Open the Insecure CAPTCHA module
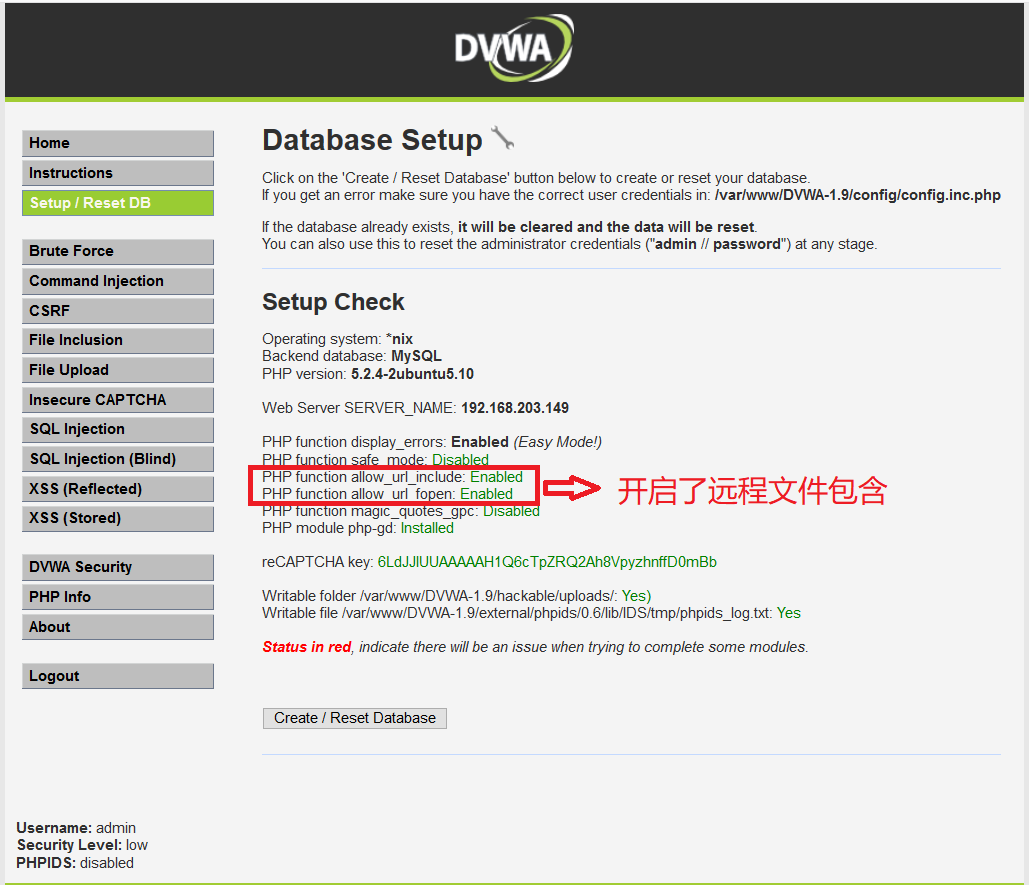 click(117, 399)
